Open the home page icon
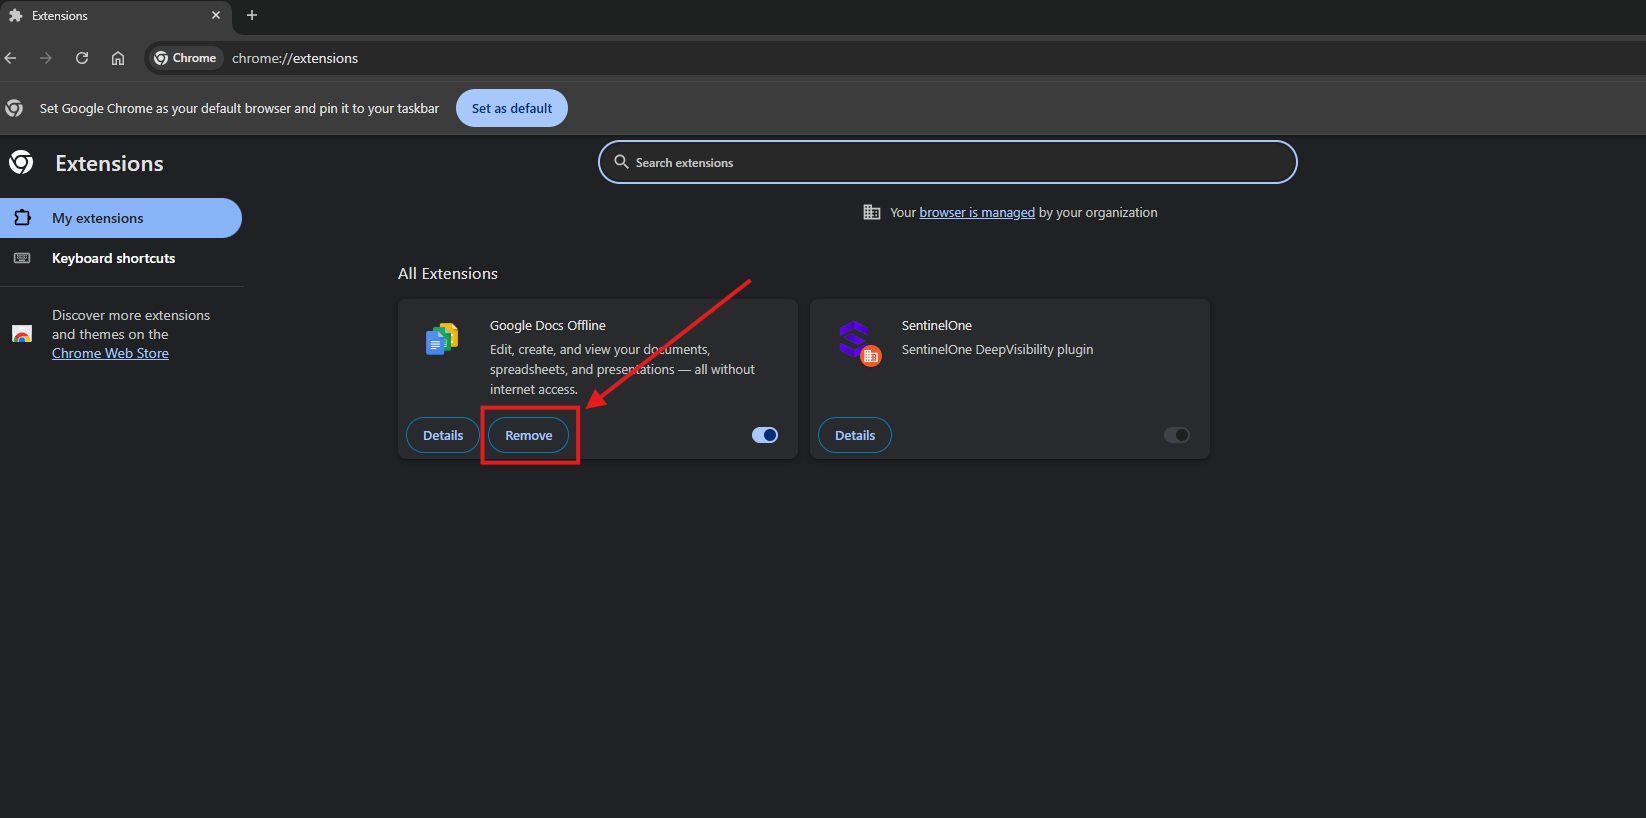The width and height of the screenshot is (1646, 818). [118, 58]
